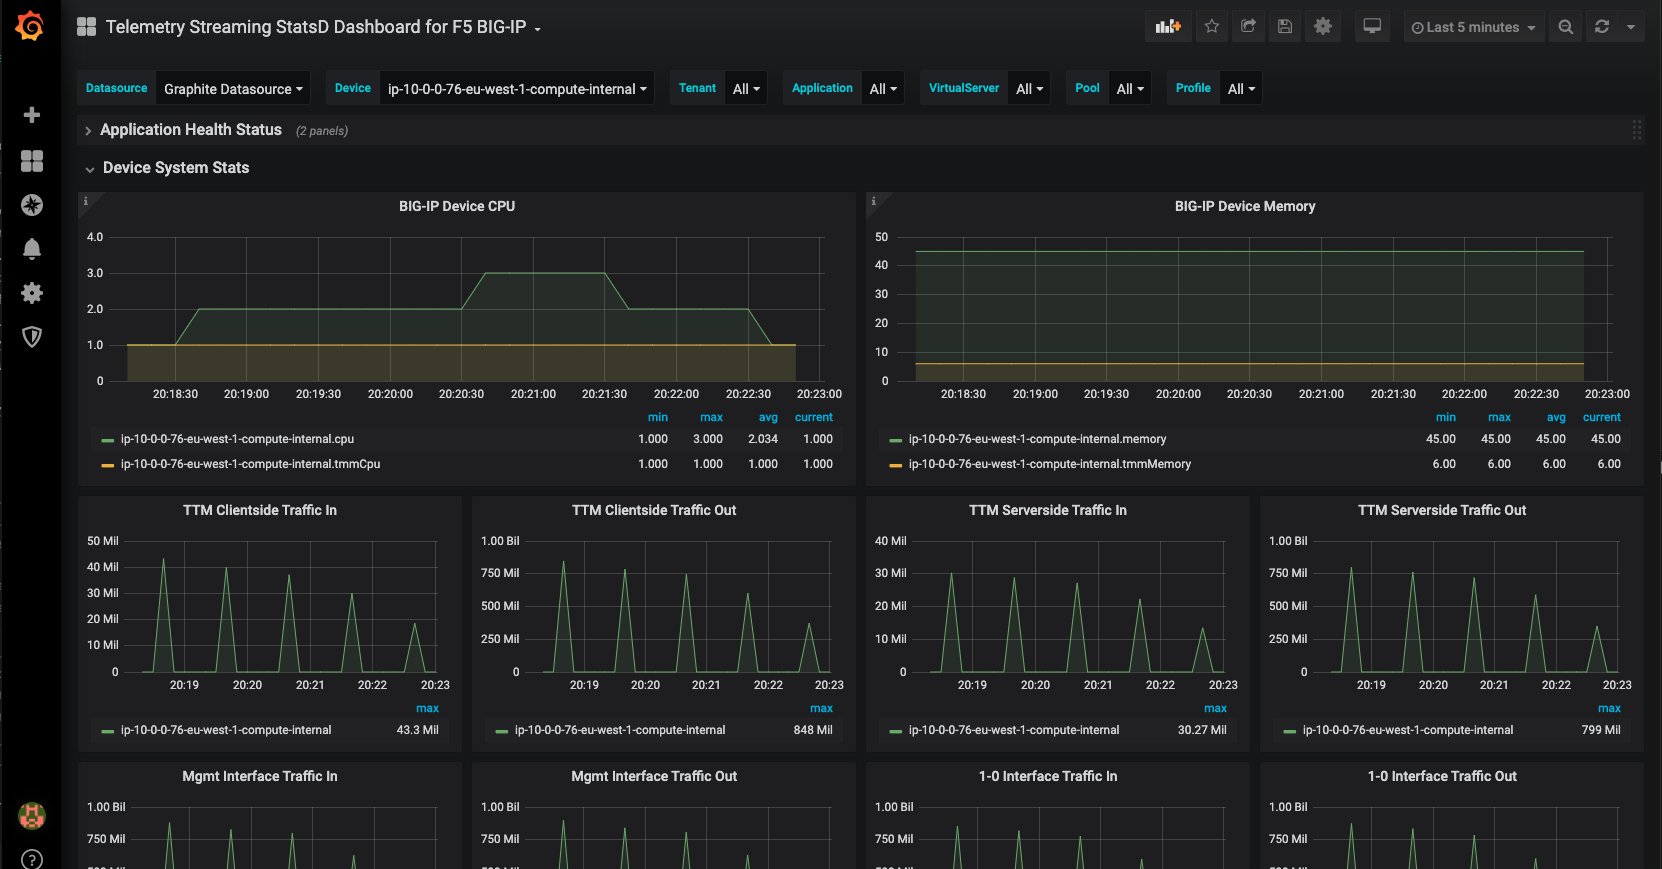Sort CPU legend by avg column

click(768, 417)
